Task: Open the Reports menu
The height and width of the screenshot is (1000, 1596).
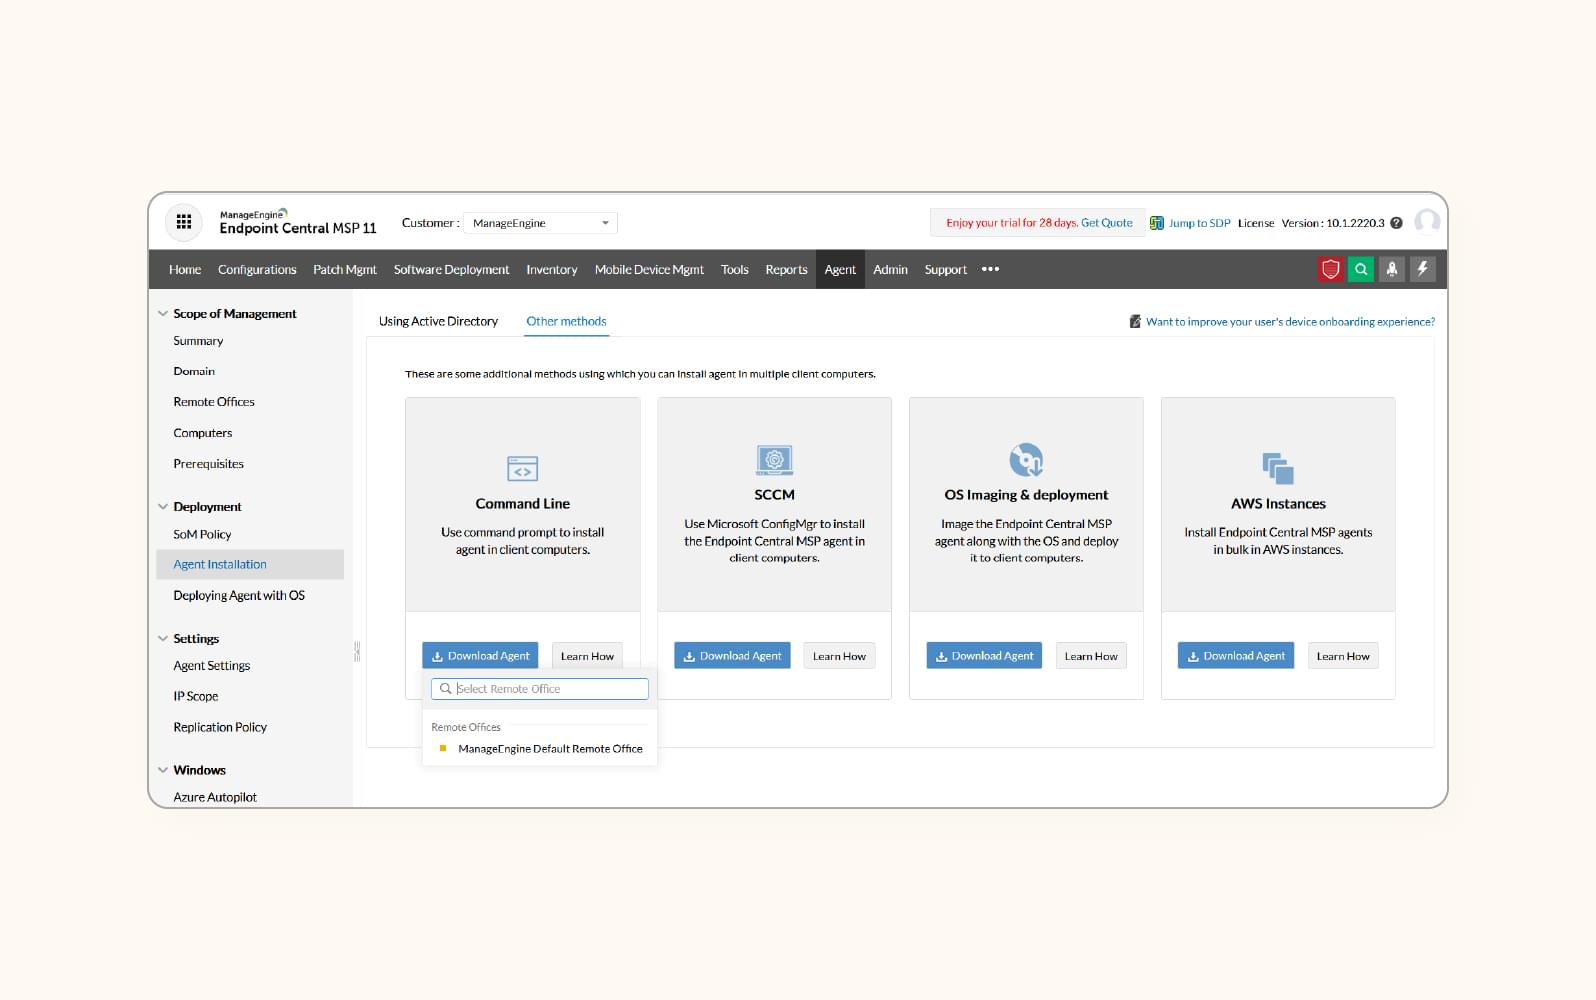Action: [x=786, y=269]
